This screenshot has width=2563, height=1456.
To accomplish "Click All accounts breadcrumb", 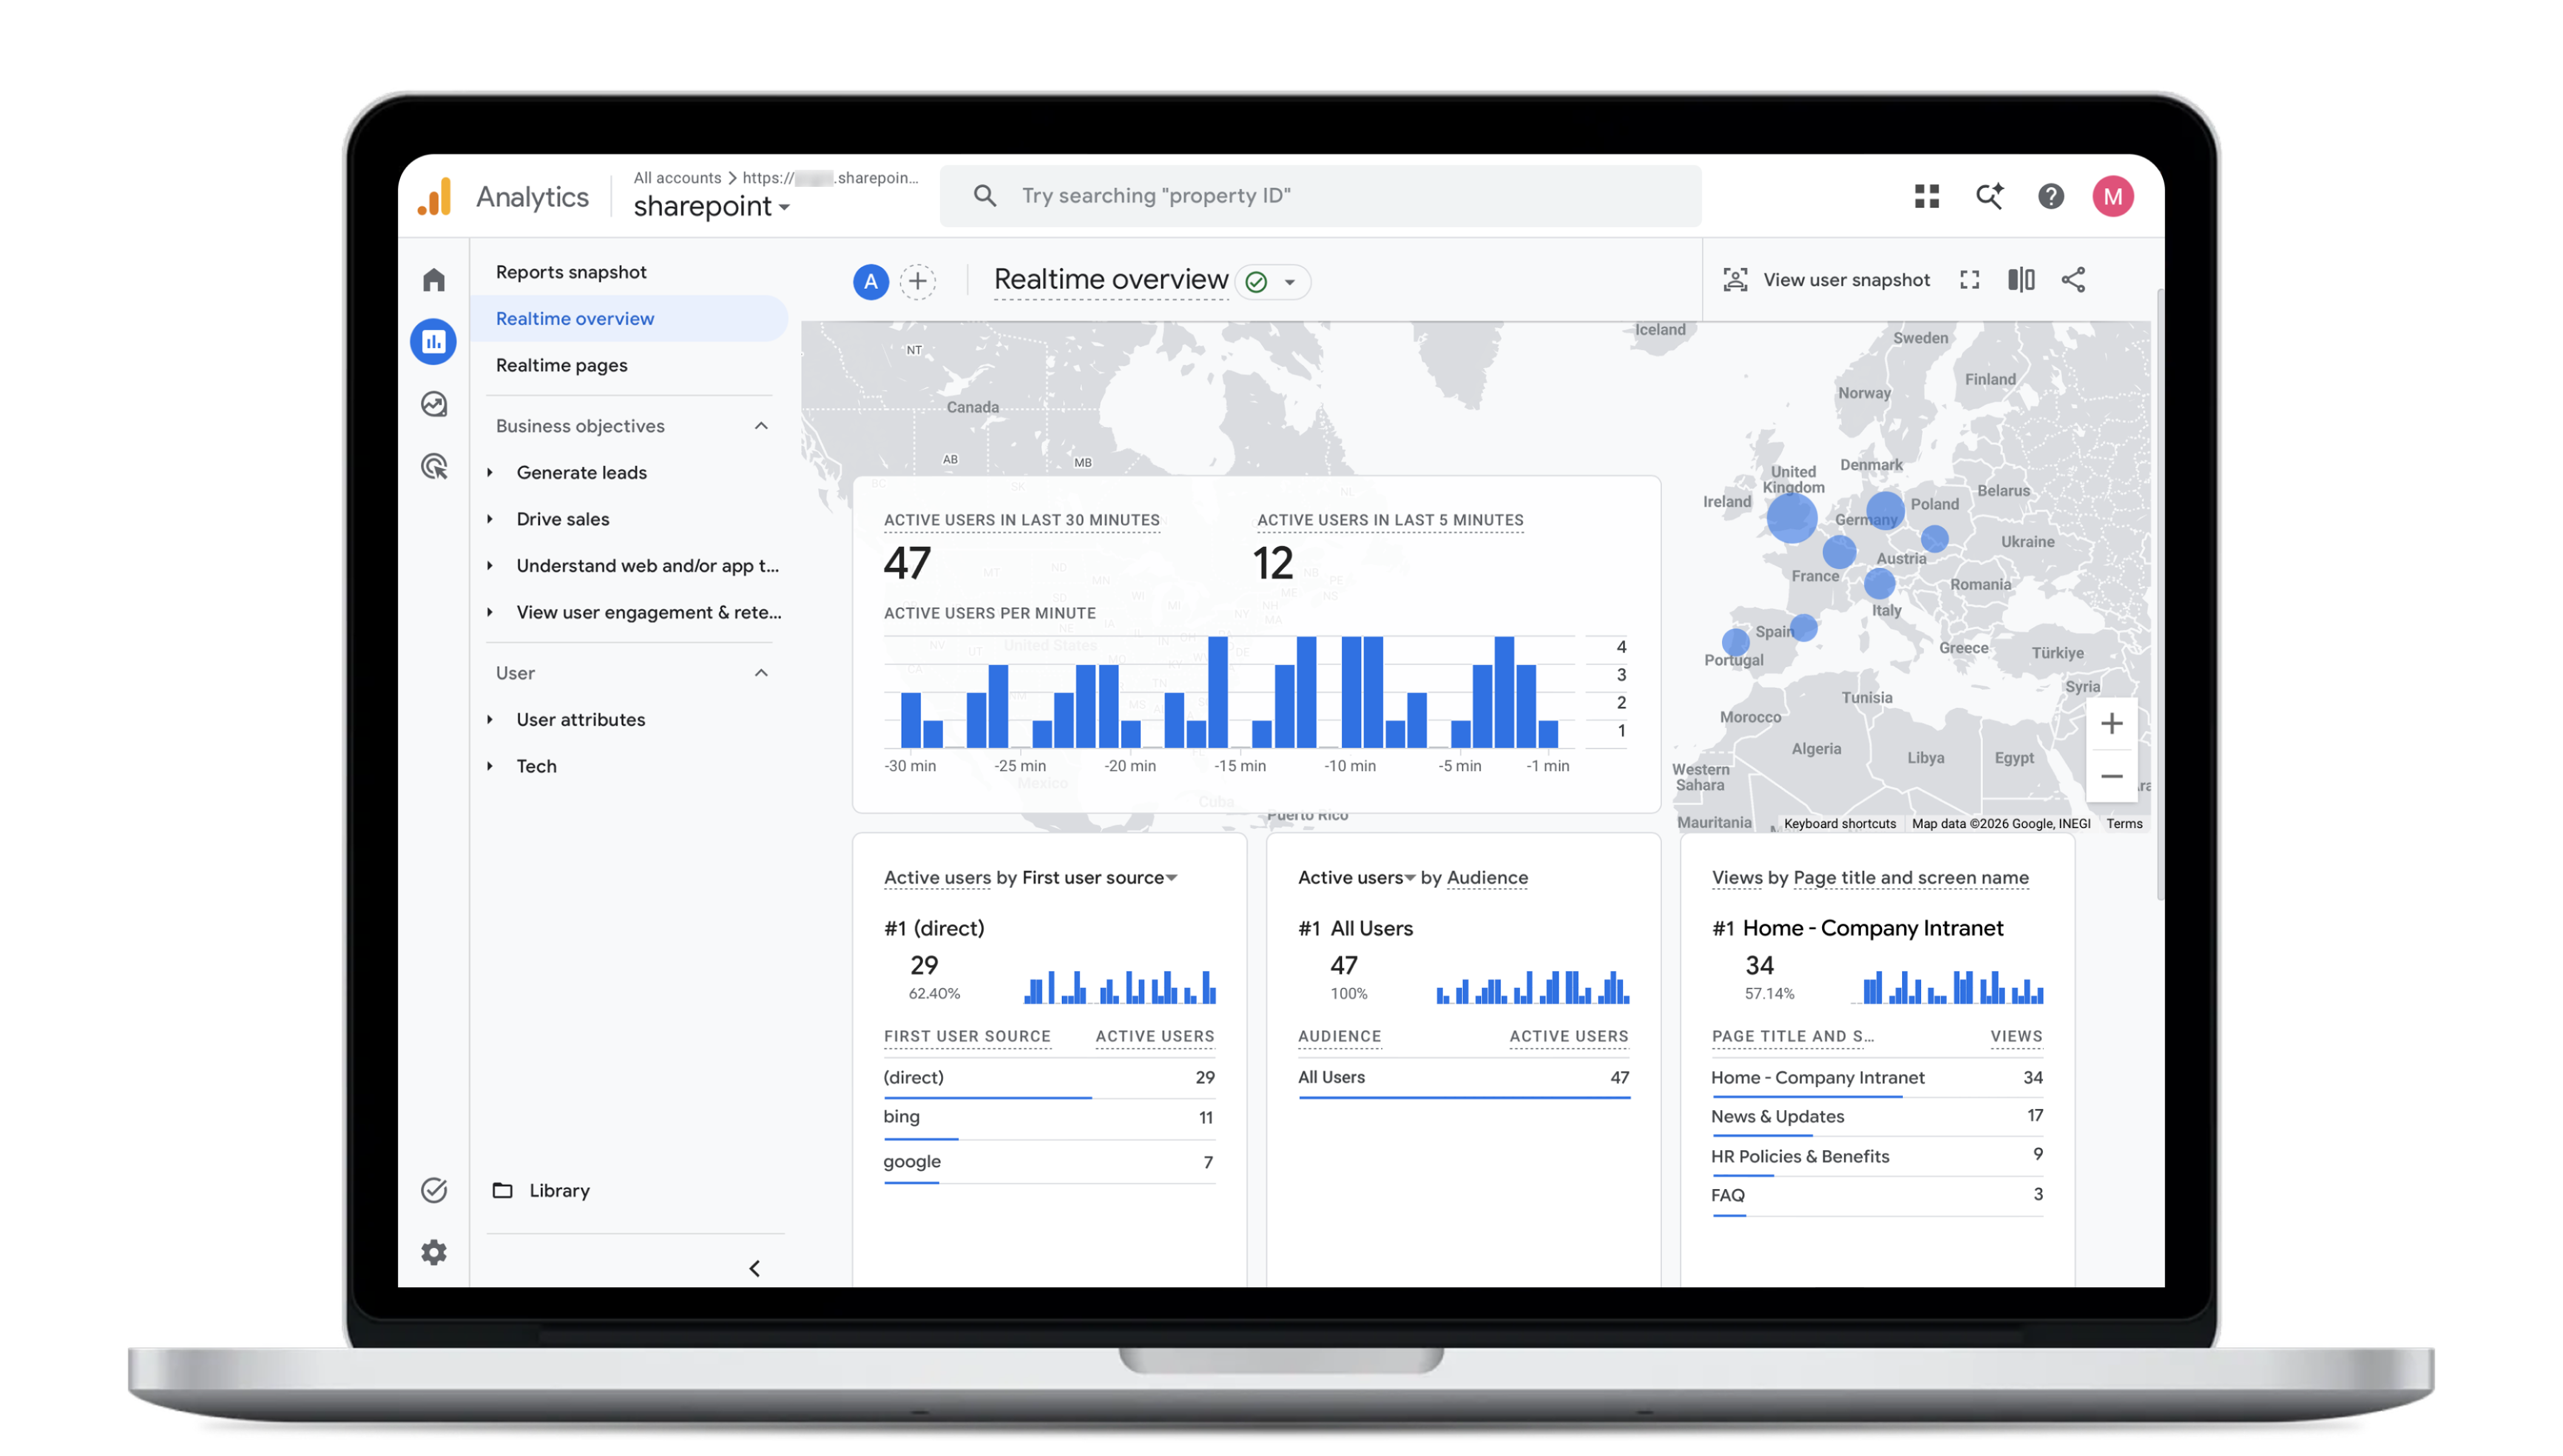I will click(677, 178).
